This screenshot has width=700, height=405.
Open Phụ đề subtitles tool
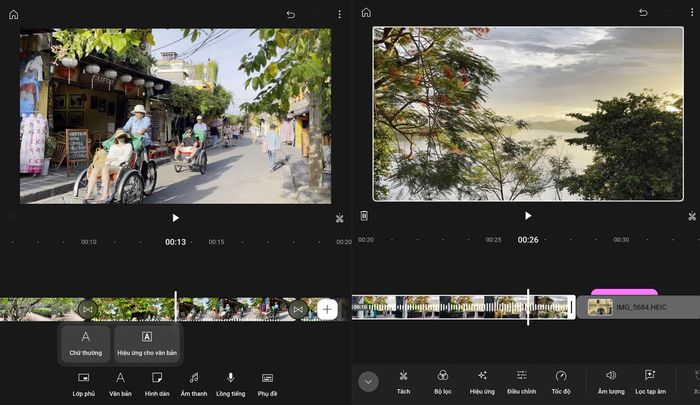point(267,384)
